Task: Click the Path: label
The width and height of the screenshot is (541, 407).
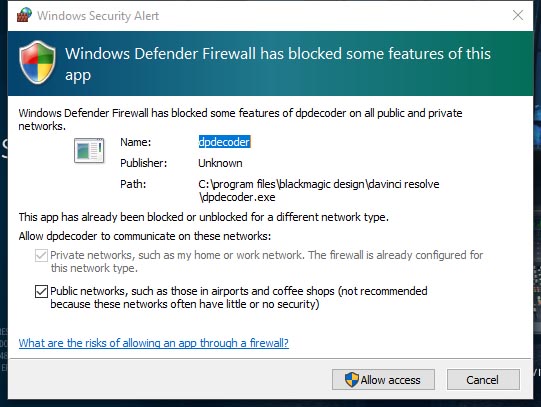Action: pos(133,184)
